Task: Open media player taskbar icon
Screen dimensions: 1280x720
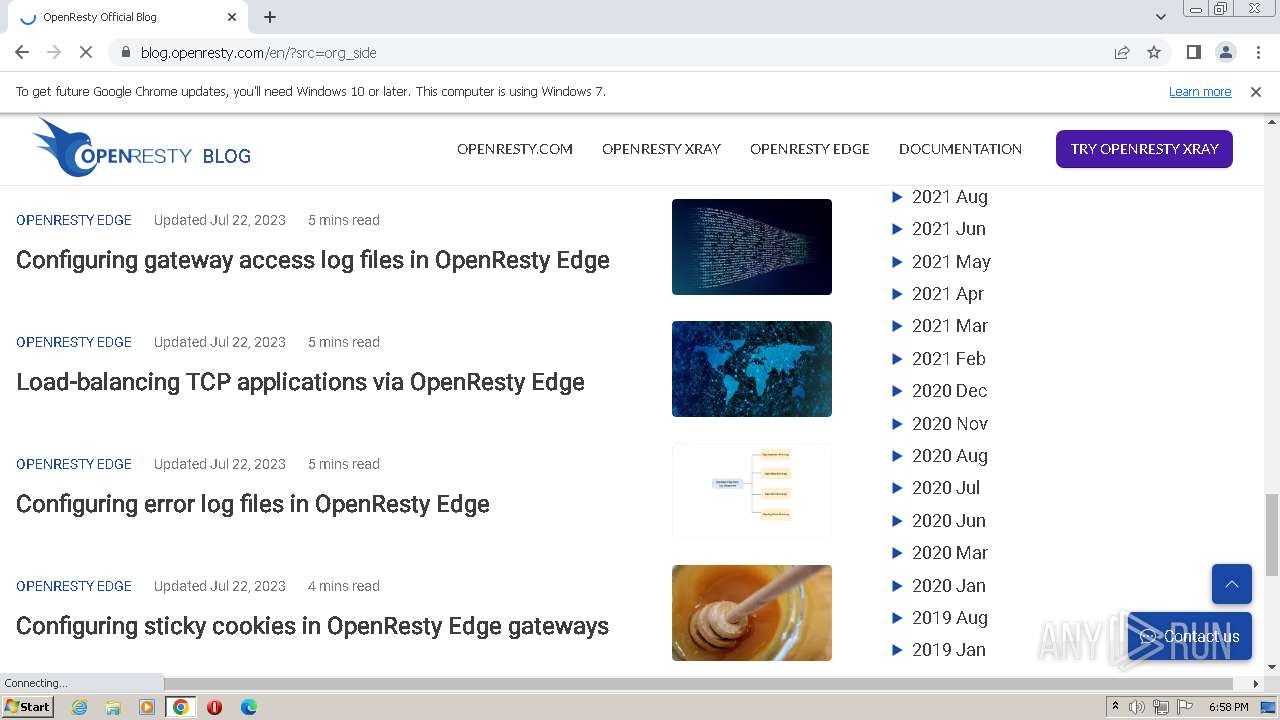Action: tap(147, 707)
